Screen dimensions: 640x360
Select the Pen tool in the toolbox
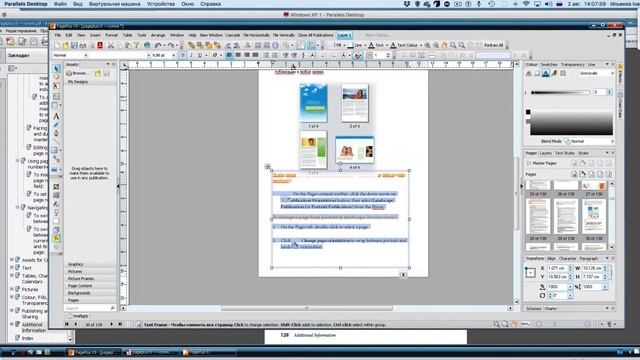56,133
